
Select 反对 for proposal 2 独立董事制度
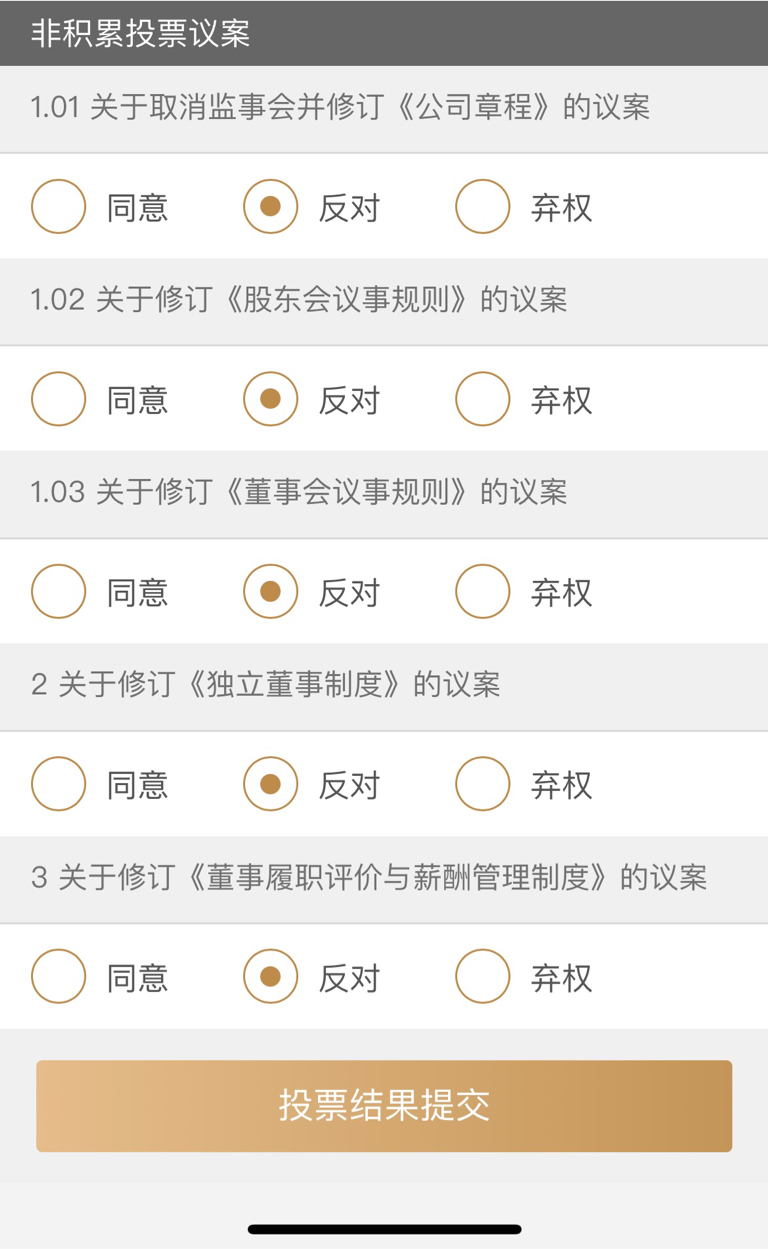click(x=270, y=784)
